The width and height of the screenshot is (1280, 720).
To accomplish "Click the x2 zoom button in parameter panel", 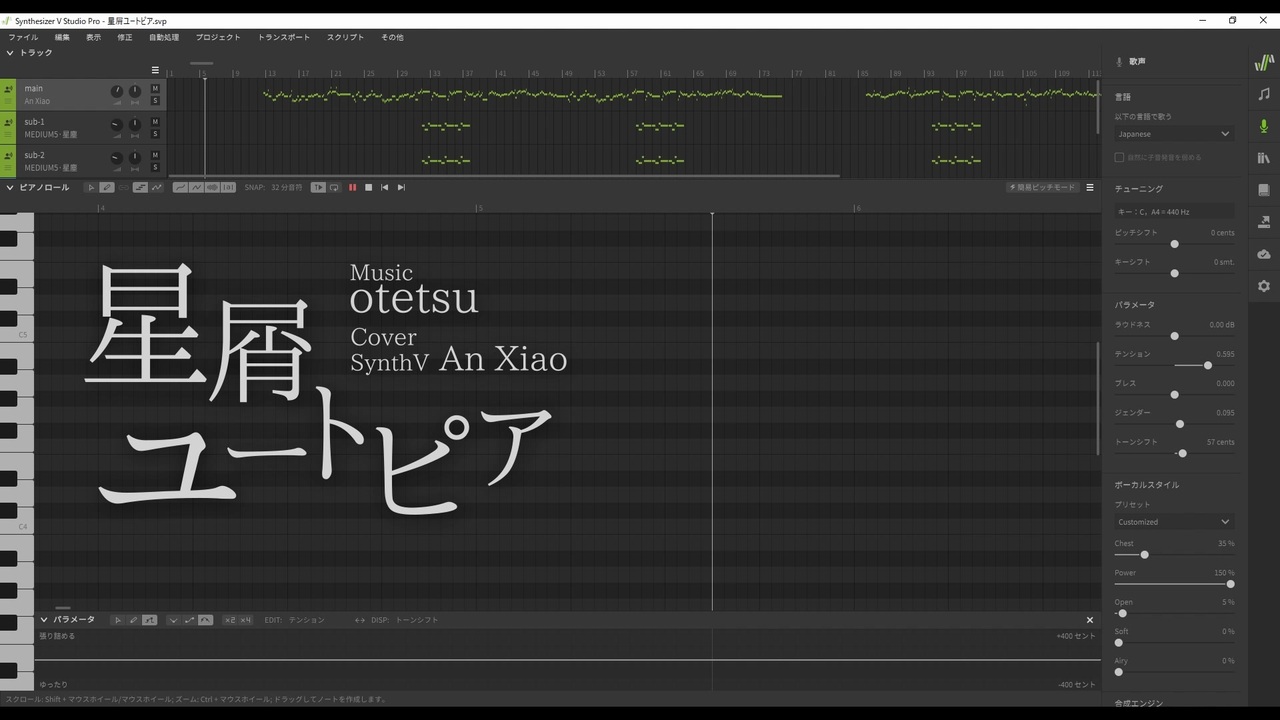I will (229, 620).
